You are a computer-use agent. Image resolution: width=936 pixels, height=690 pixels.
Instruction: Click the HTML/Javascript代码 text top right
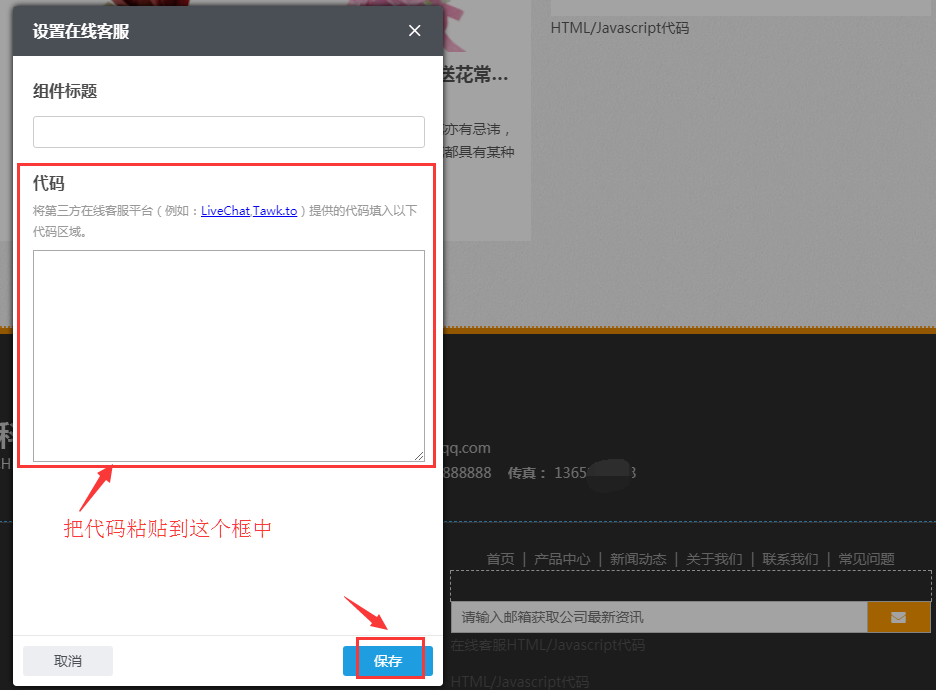[x=618, y=27]
